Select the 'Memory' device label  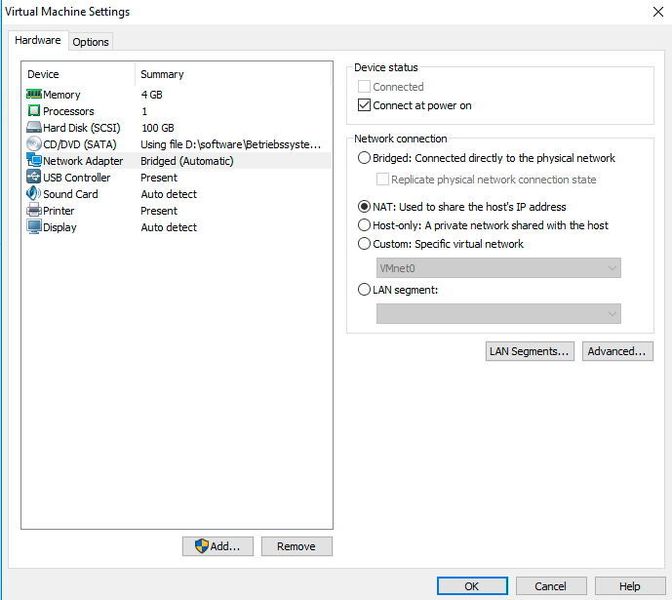tap(62, 95)
